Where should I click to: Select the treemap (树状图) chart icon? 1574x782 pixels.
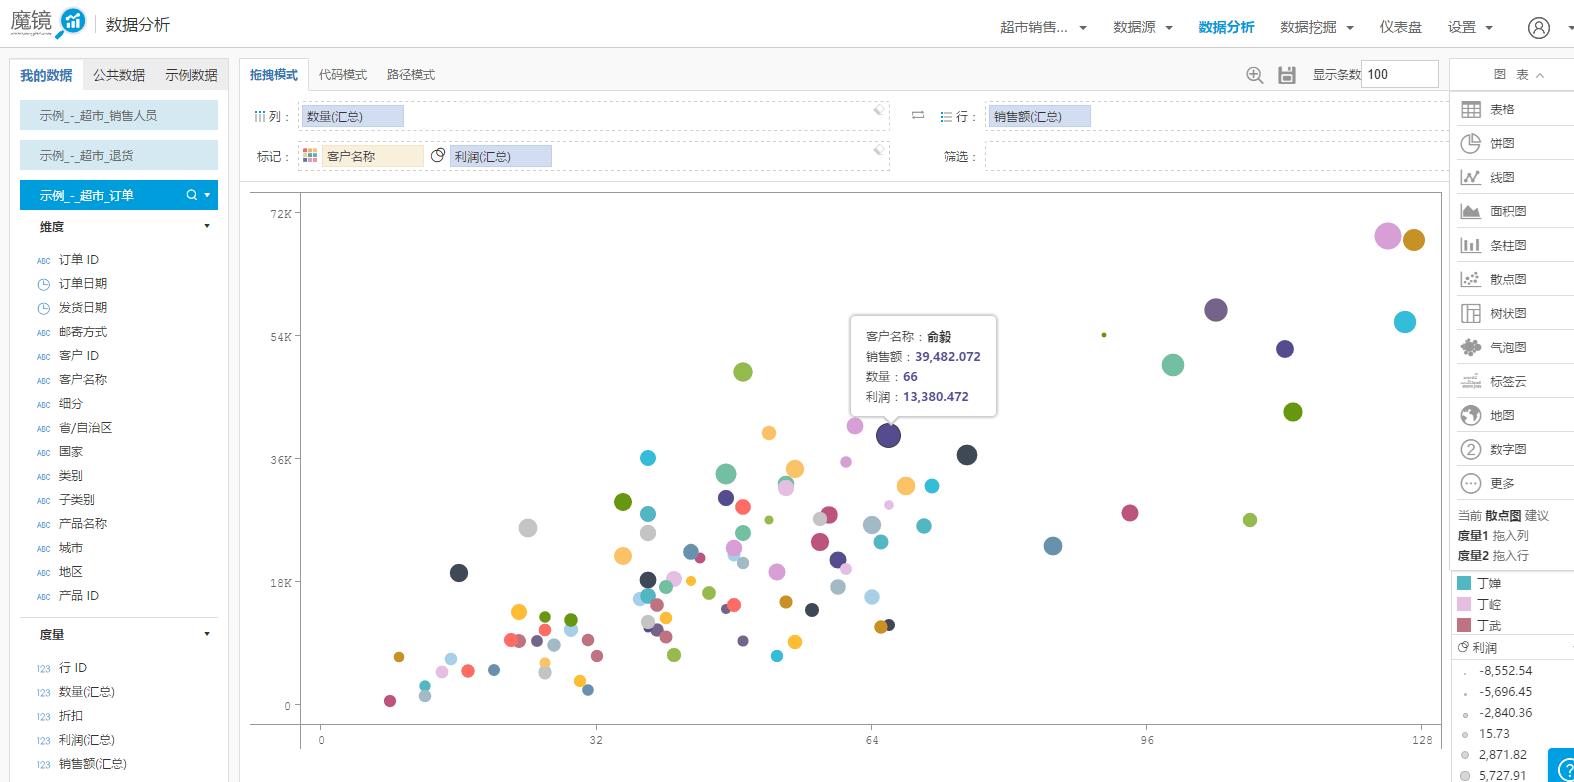click(1471, 314)
